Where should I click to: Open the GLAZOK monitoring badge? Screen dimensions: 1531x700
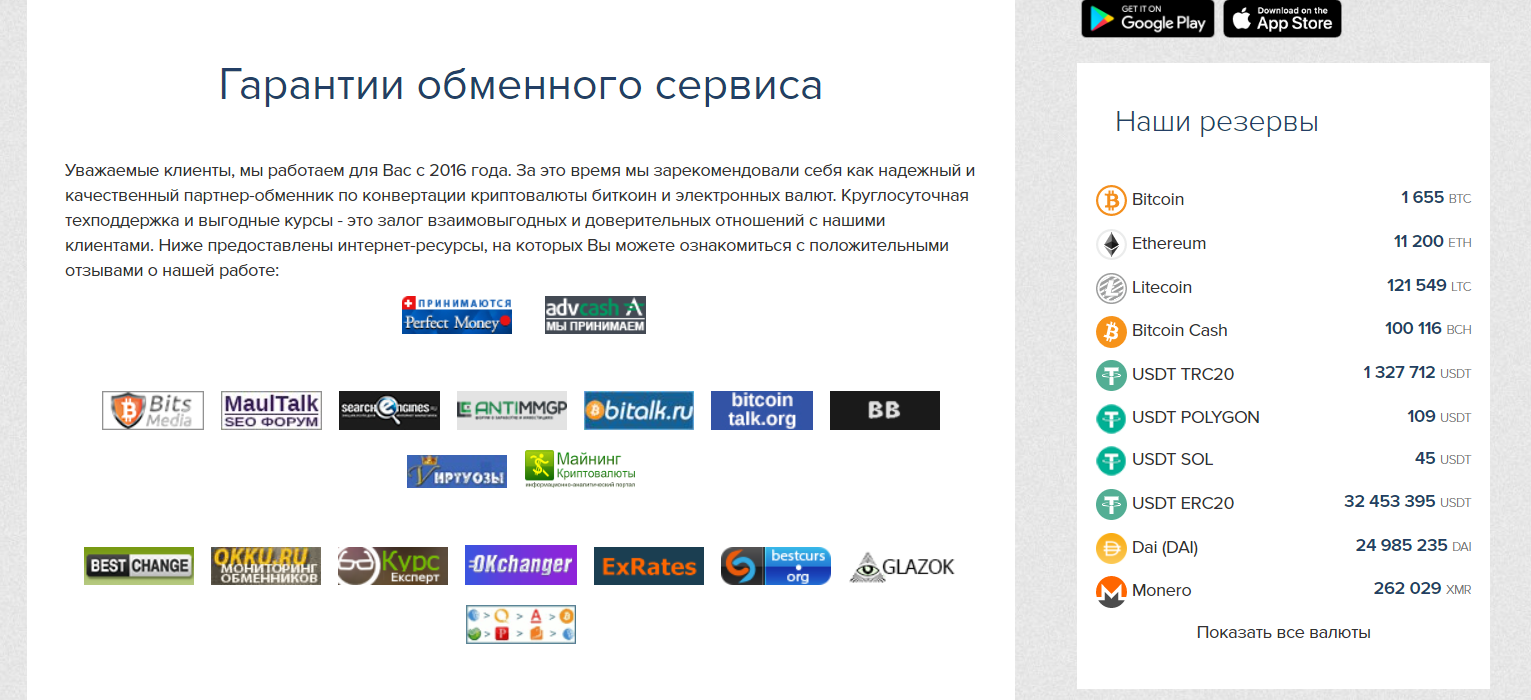coord(902,567)
